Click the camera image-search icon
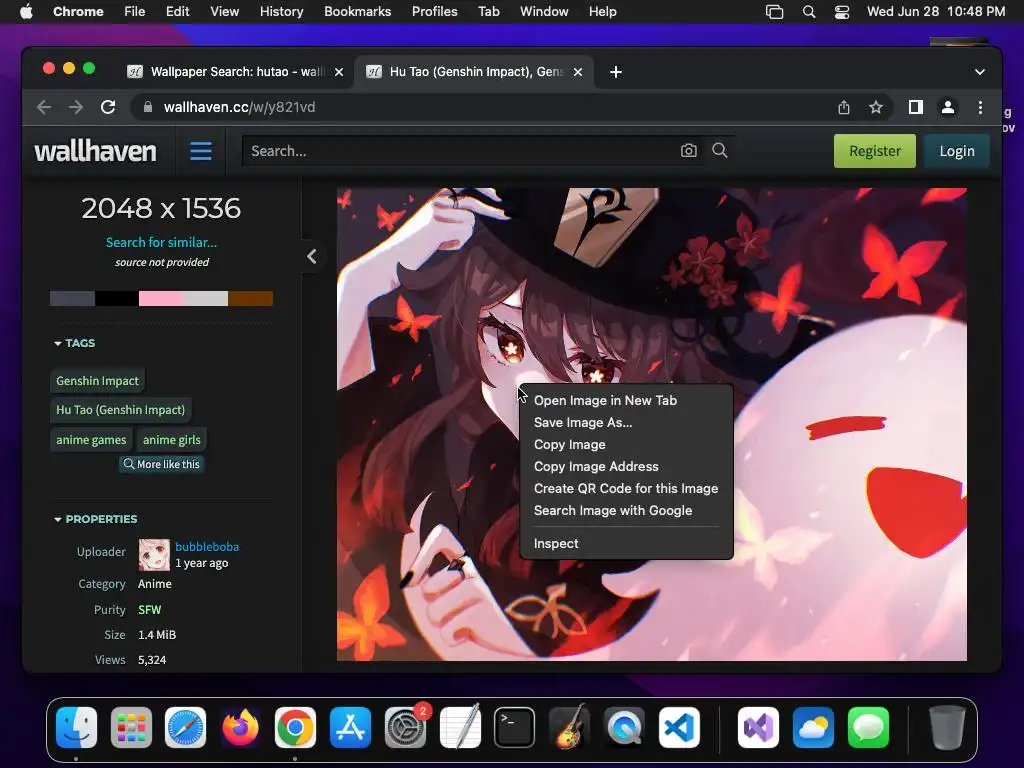Viewport: 1024px width, 768px height. tap(688, 151)
